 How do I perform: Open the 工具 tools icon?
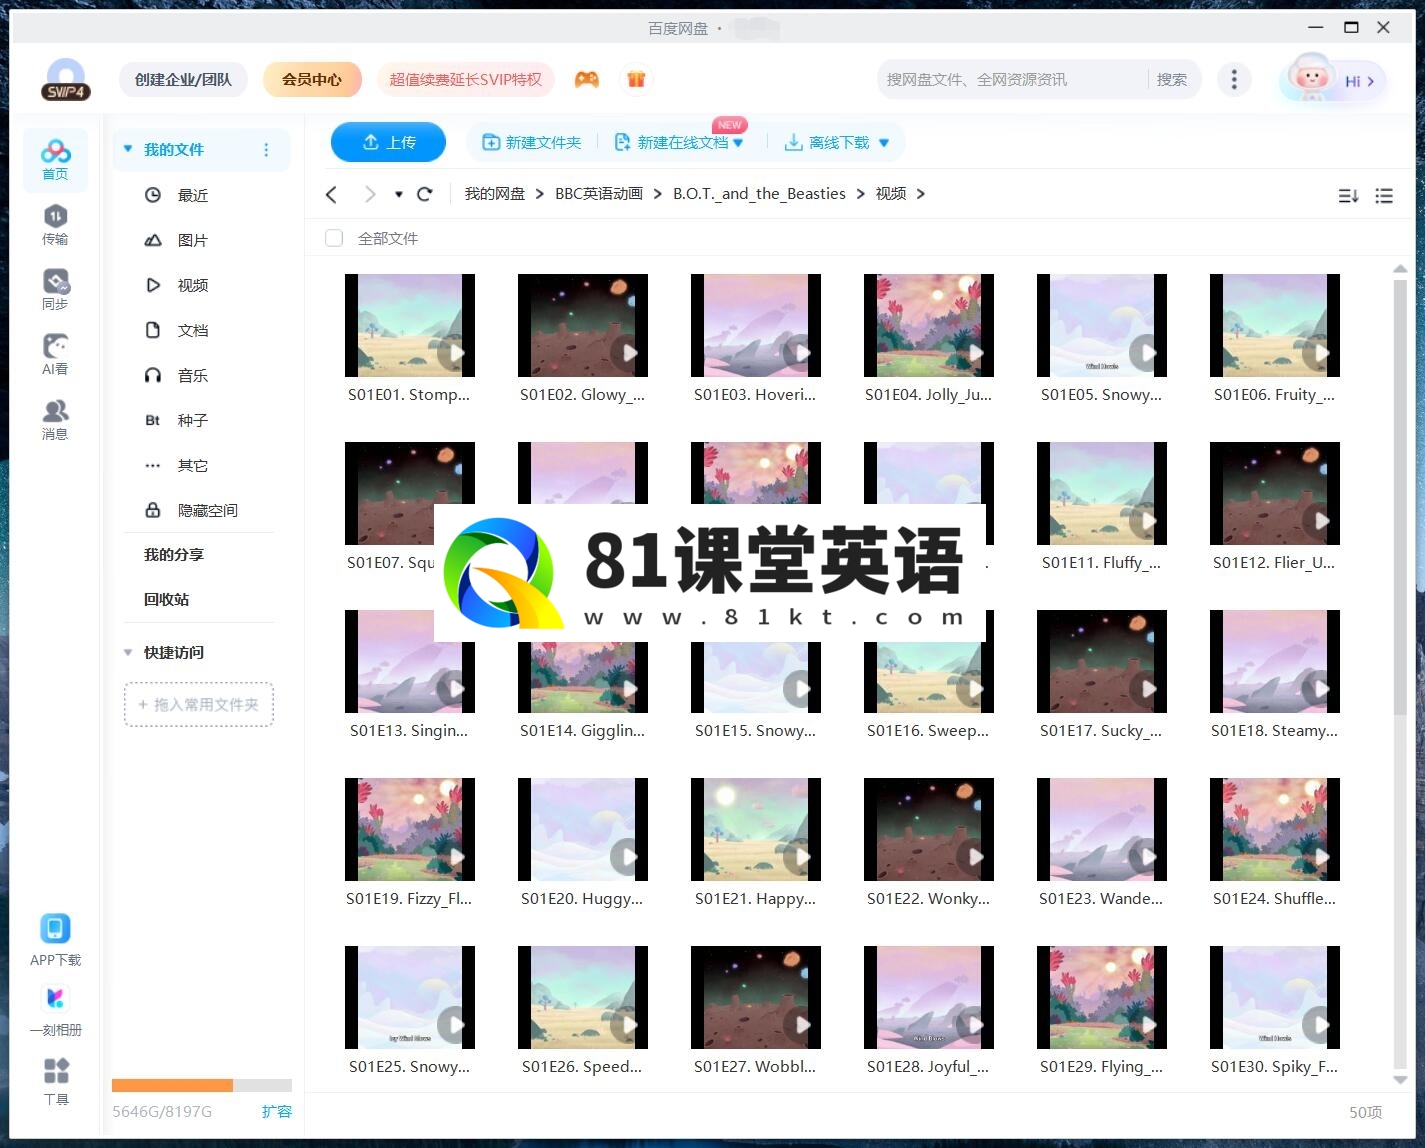(x=56, y=1081)
